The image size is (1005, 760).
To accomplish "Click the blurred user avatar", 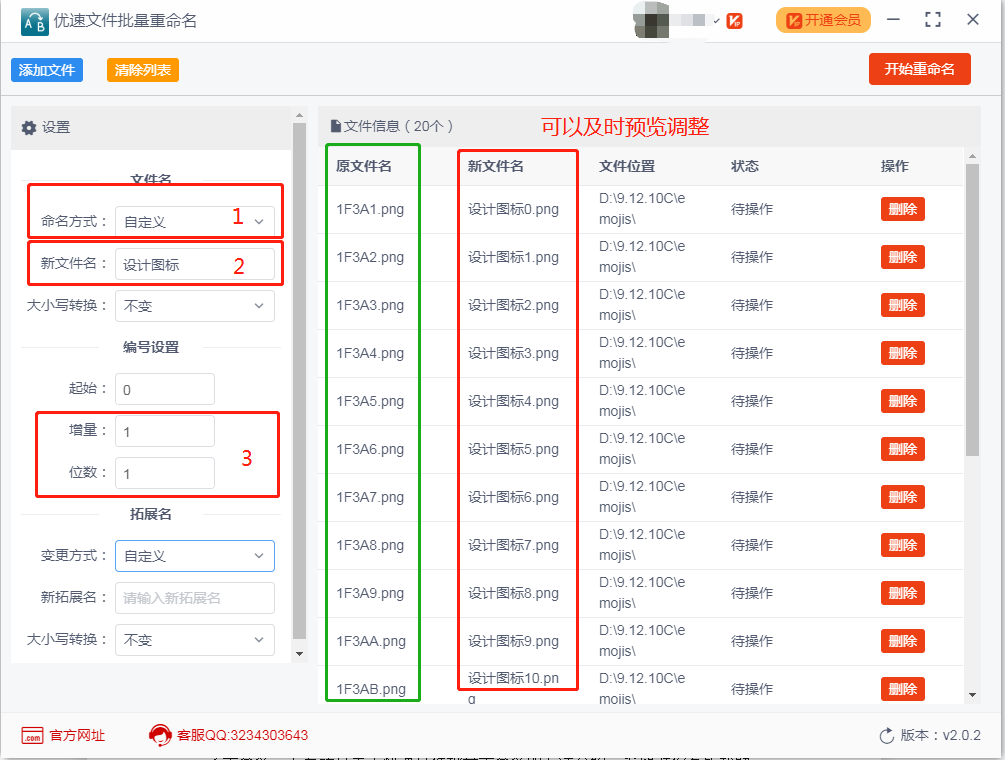I will pos(651,20).
